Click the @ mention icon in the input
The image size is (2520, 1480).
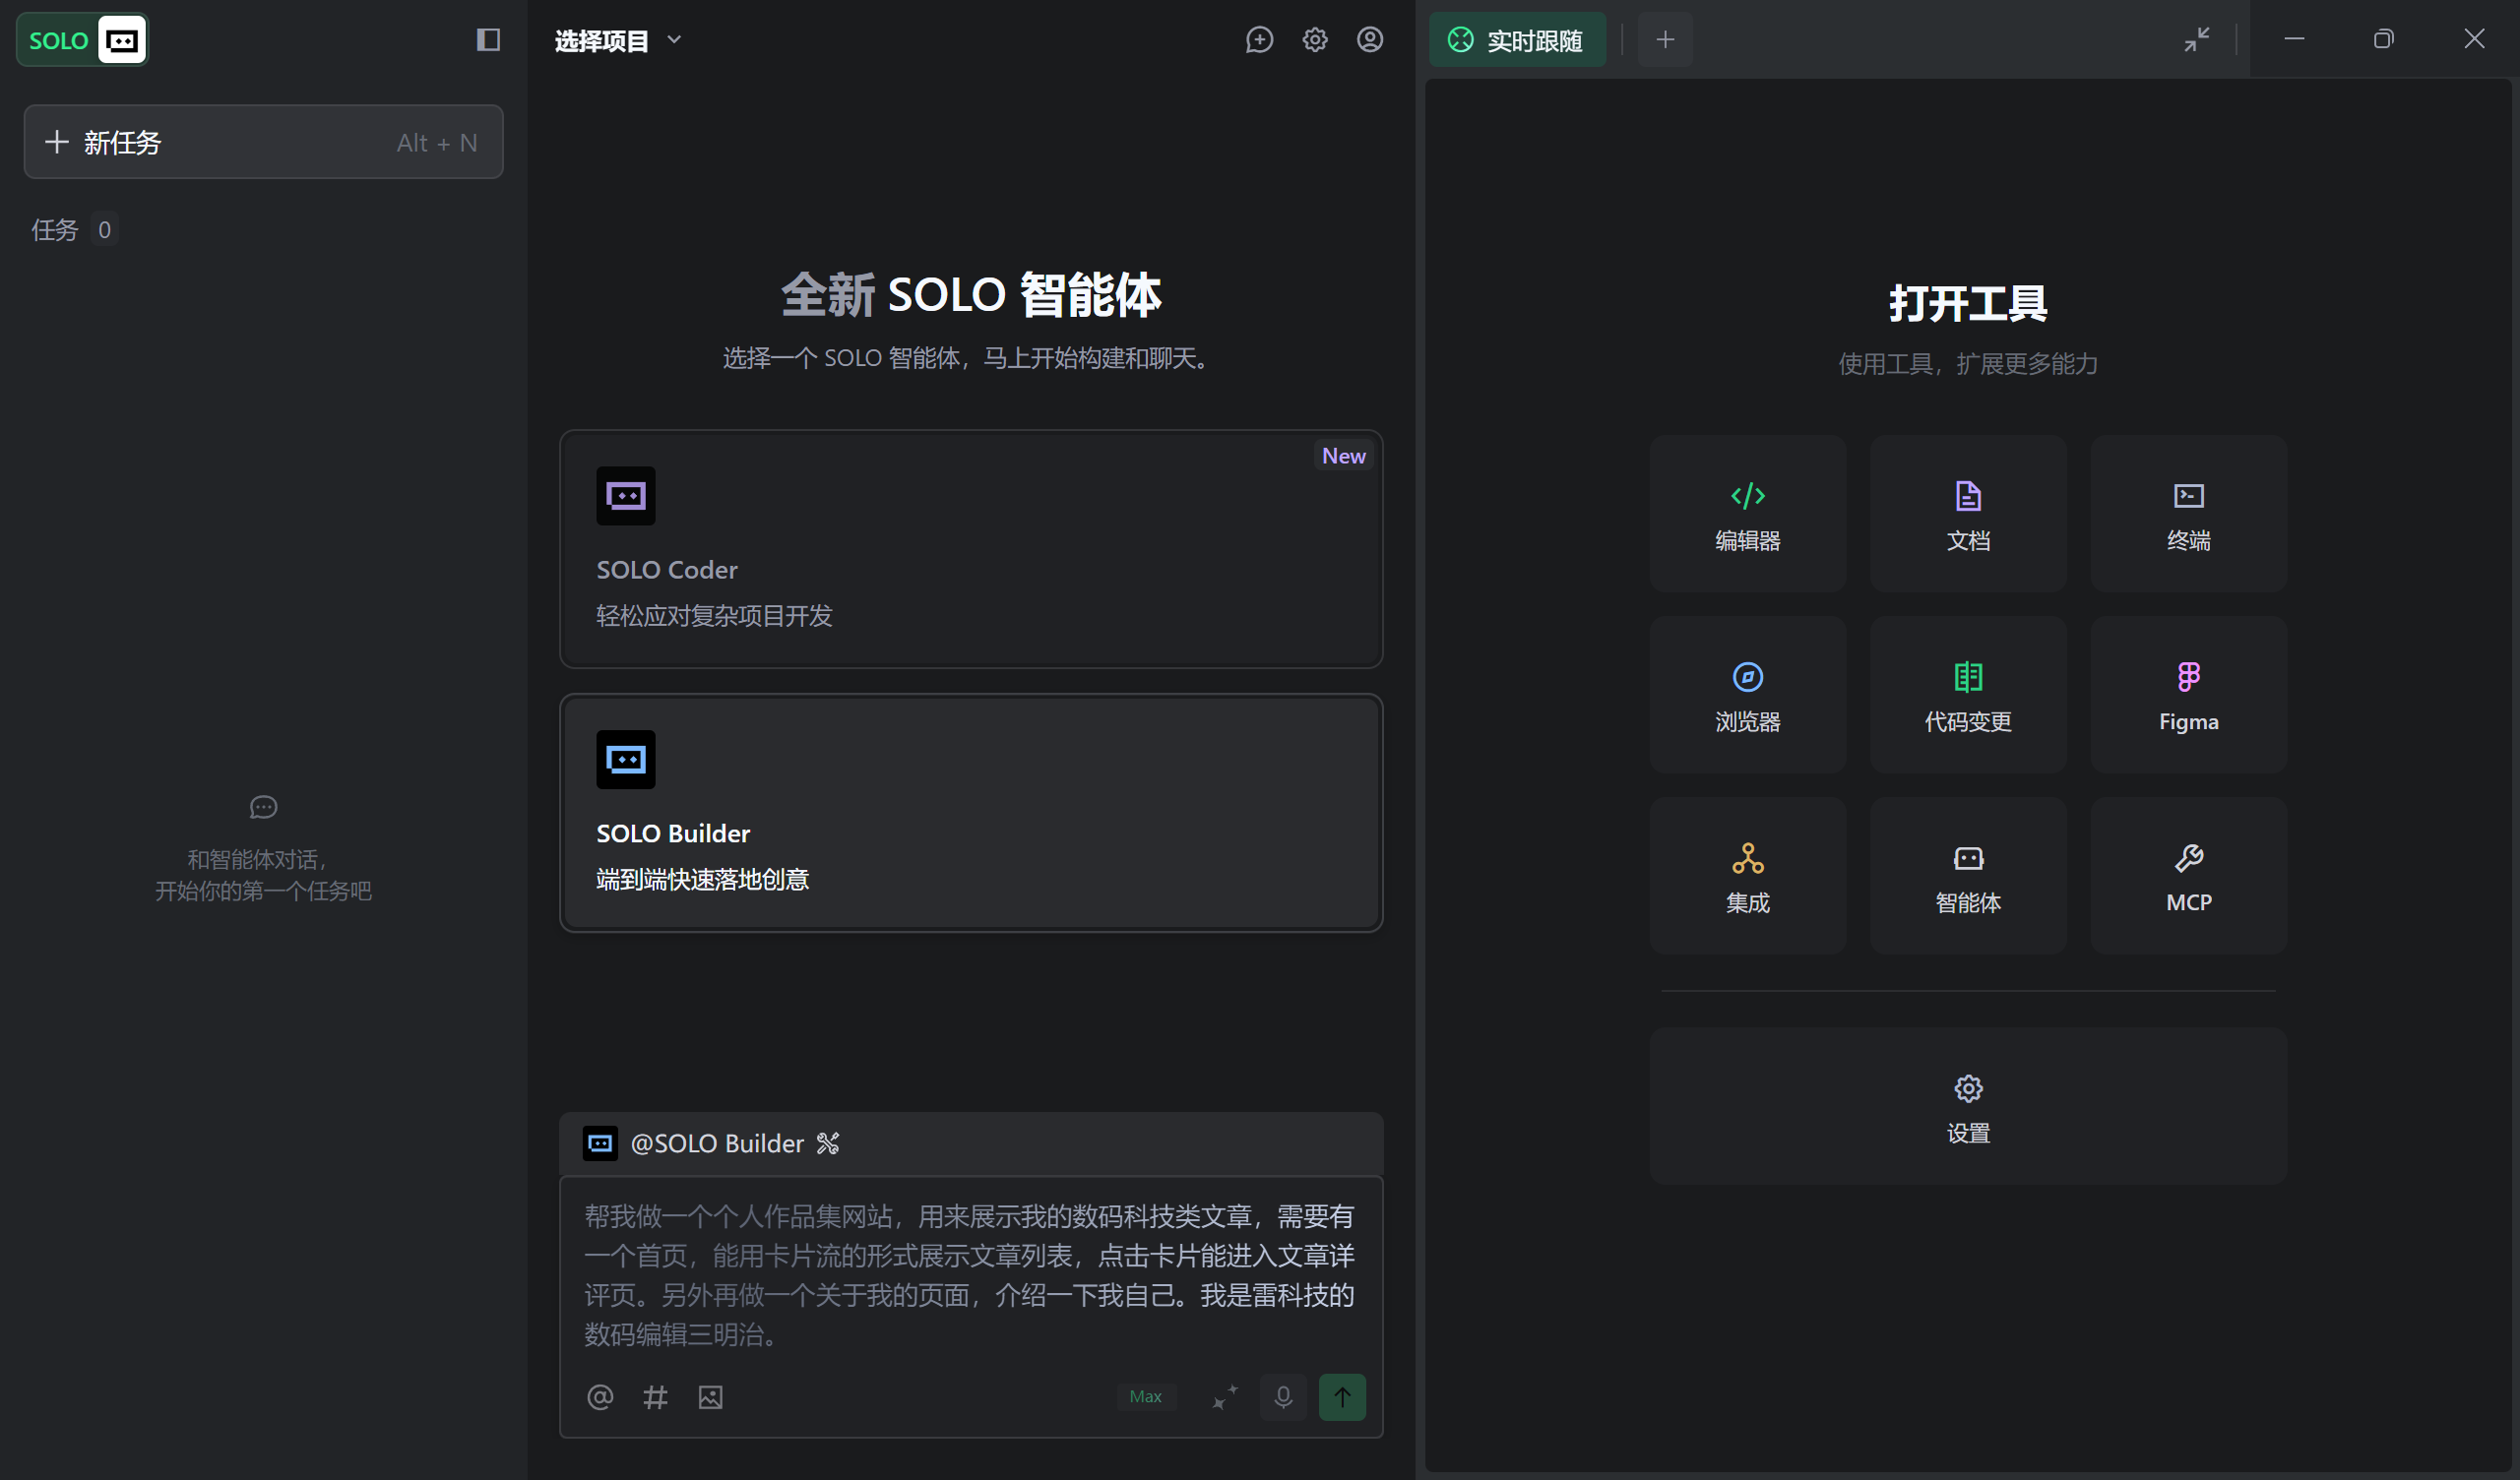[600, 1397]
